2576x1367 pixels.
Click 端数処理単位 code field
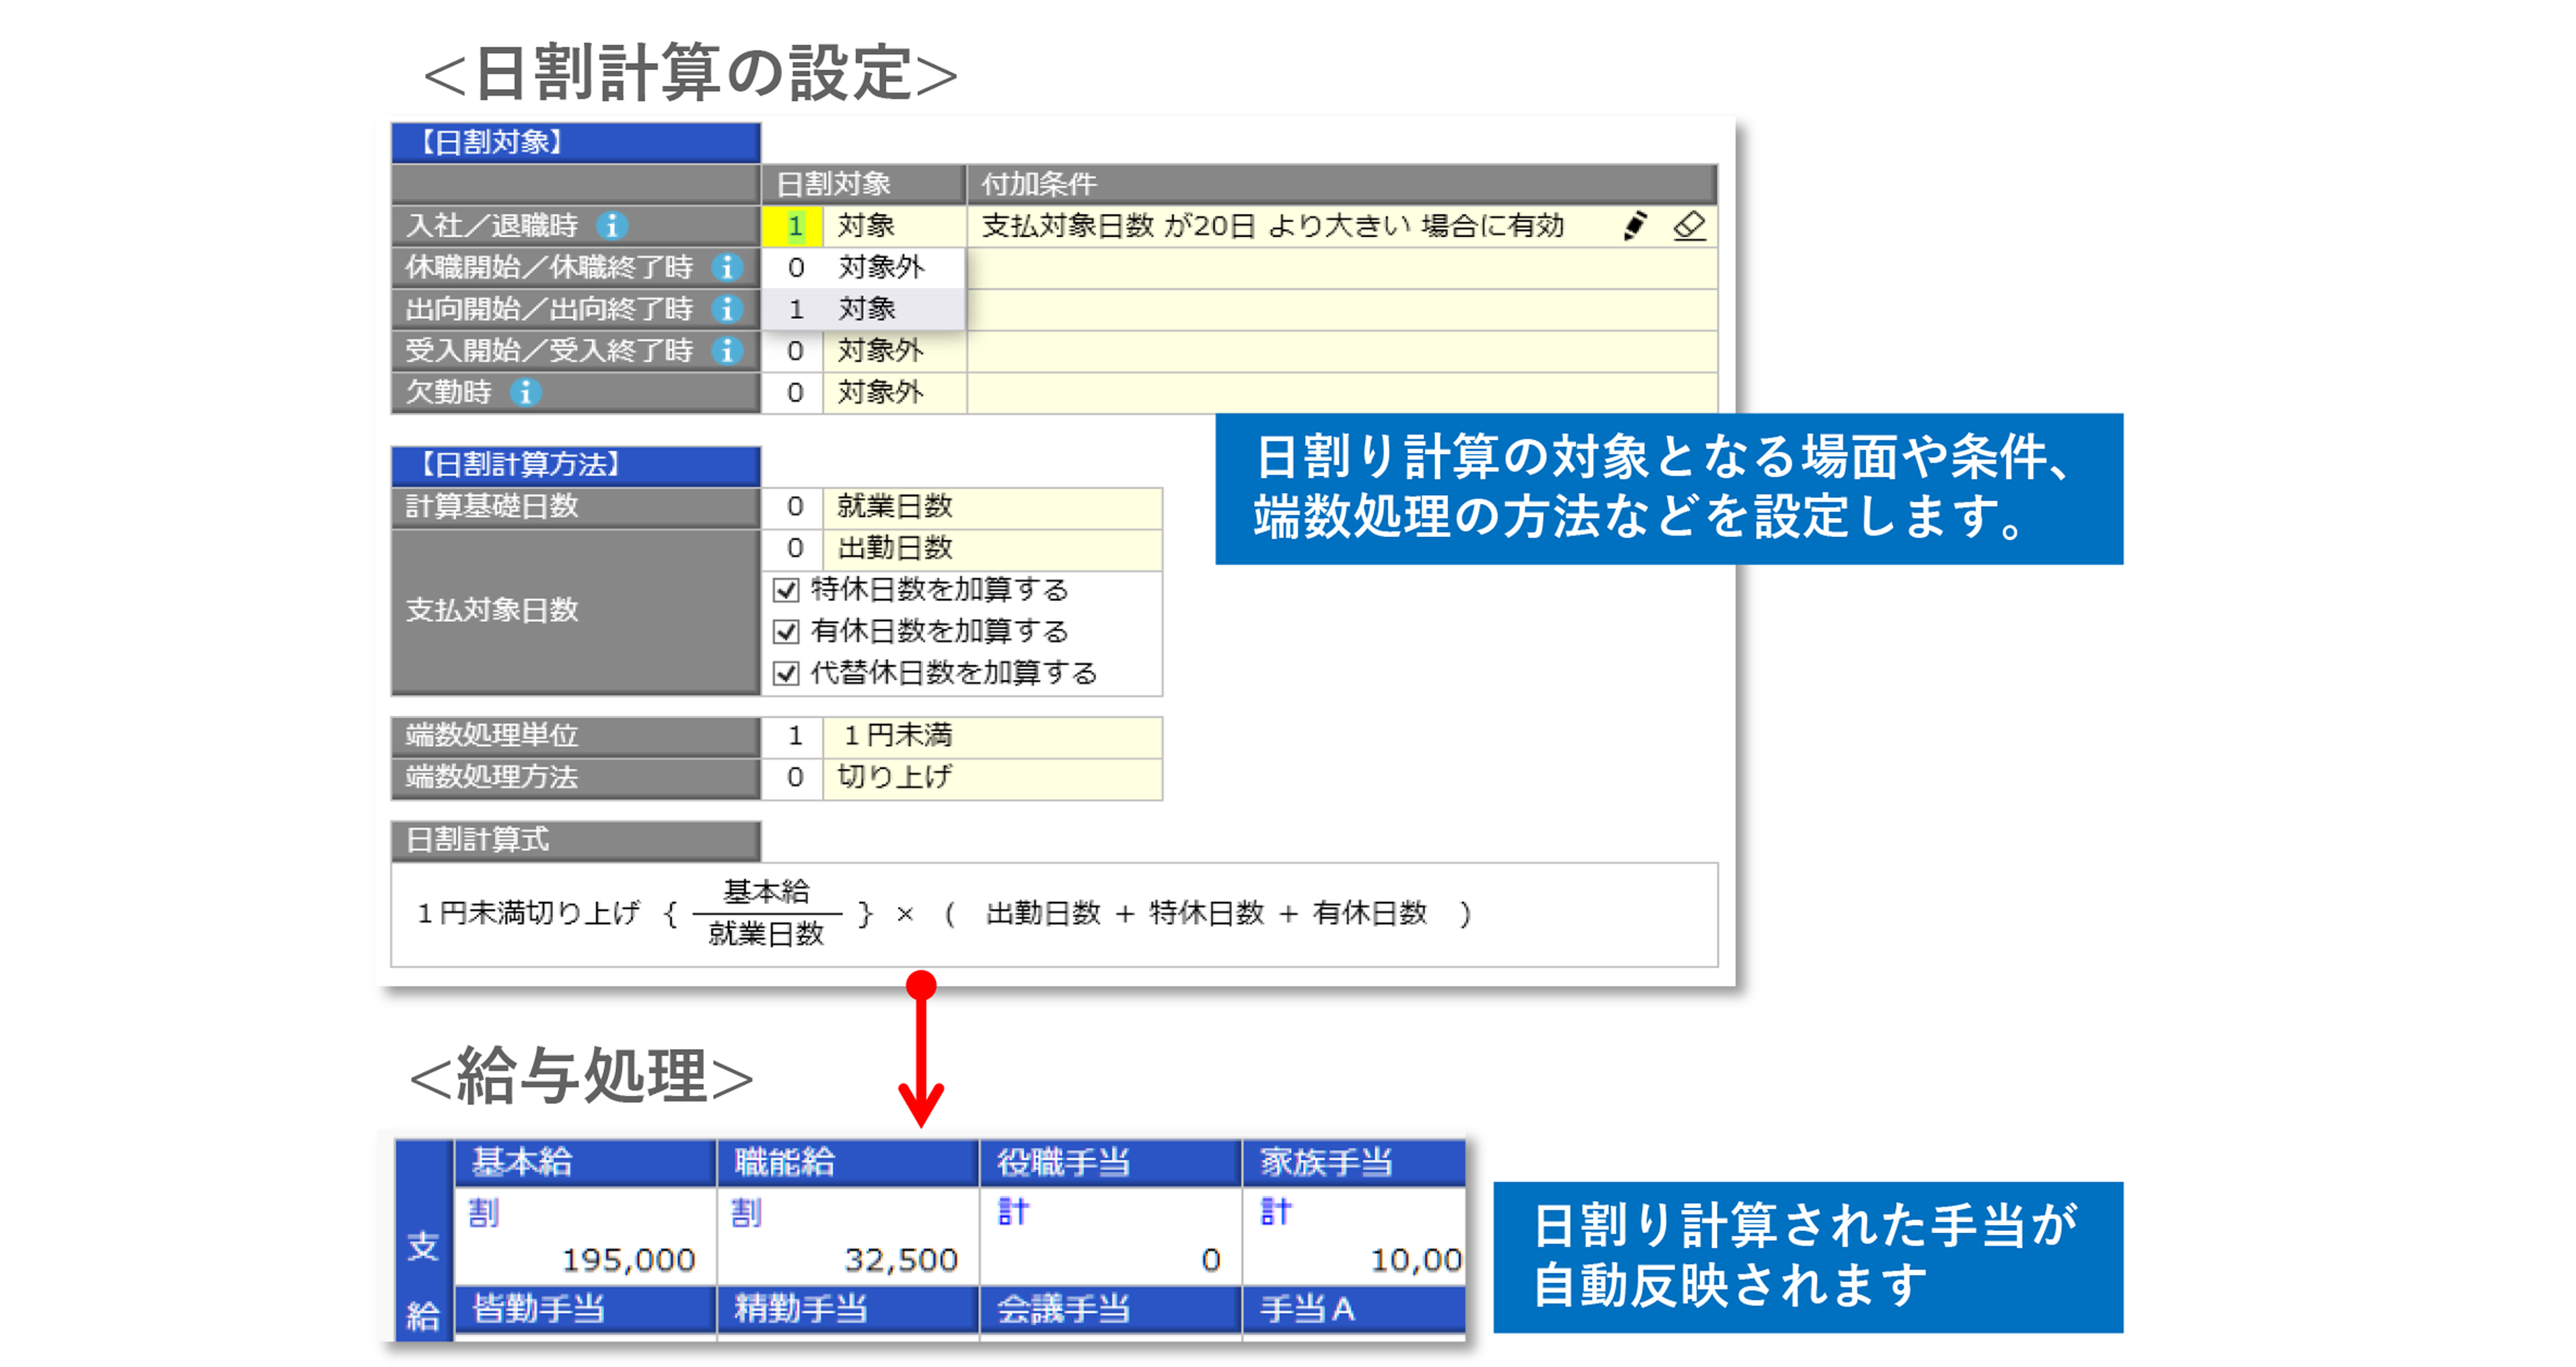pyautogui.click(x=793, y=736)
